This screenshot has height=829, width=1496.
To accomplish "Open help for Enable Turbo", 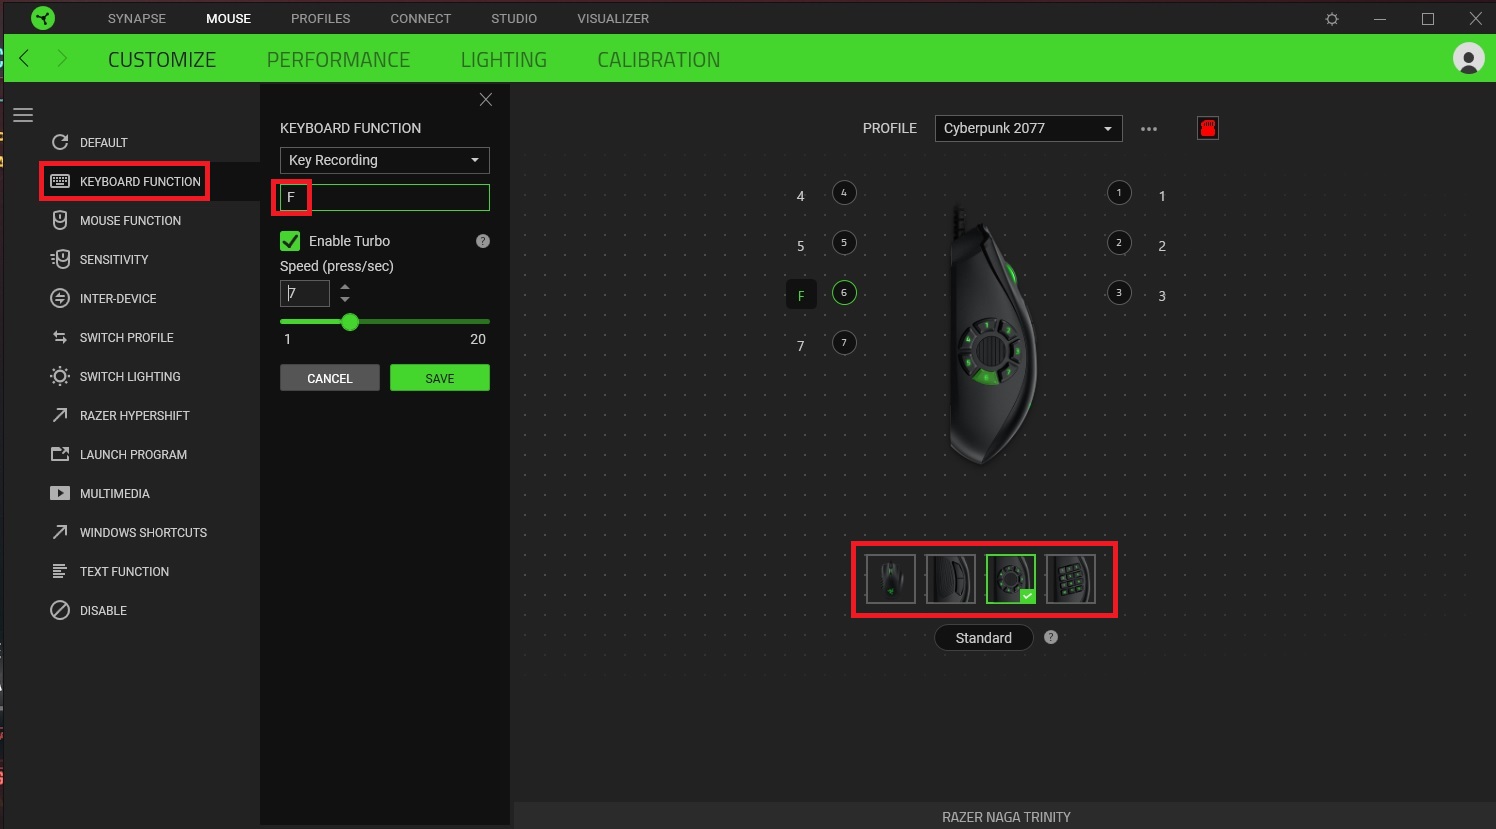I will coord(483,241).
